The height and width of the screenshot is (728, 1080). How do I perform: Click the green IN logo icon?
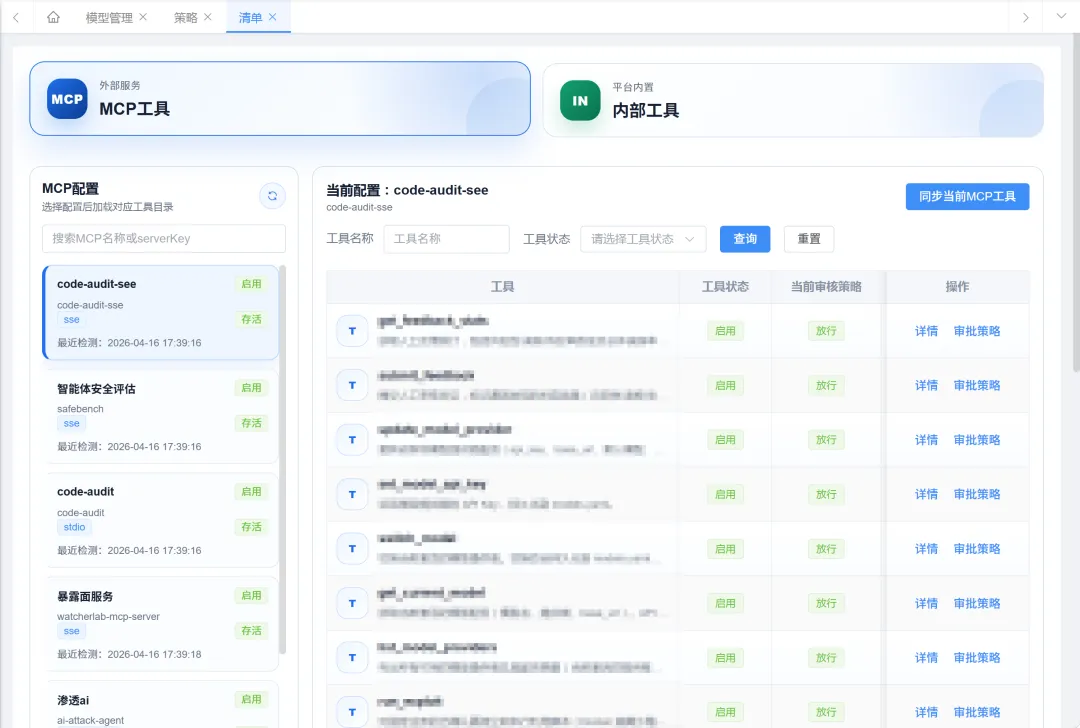(x=580, y=101)
